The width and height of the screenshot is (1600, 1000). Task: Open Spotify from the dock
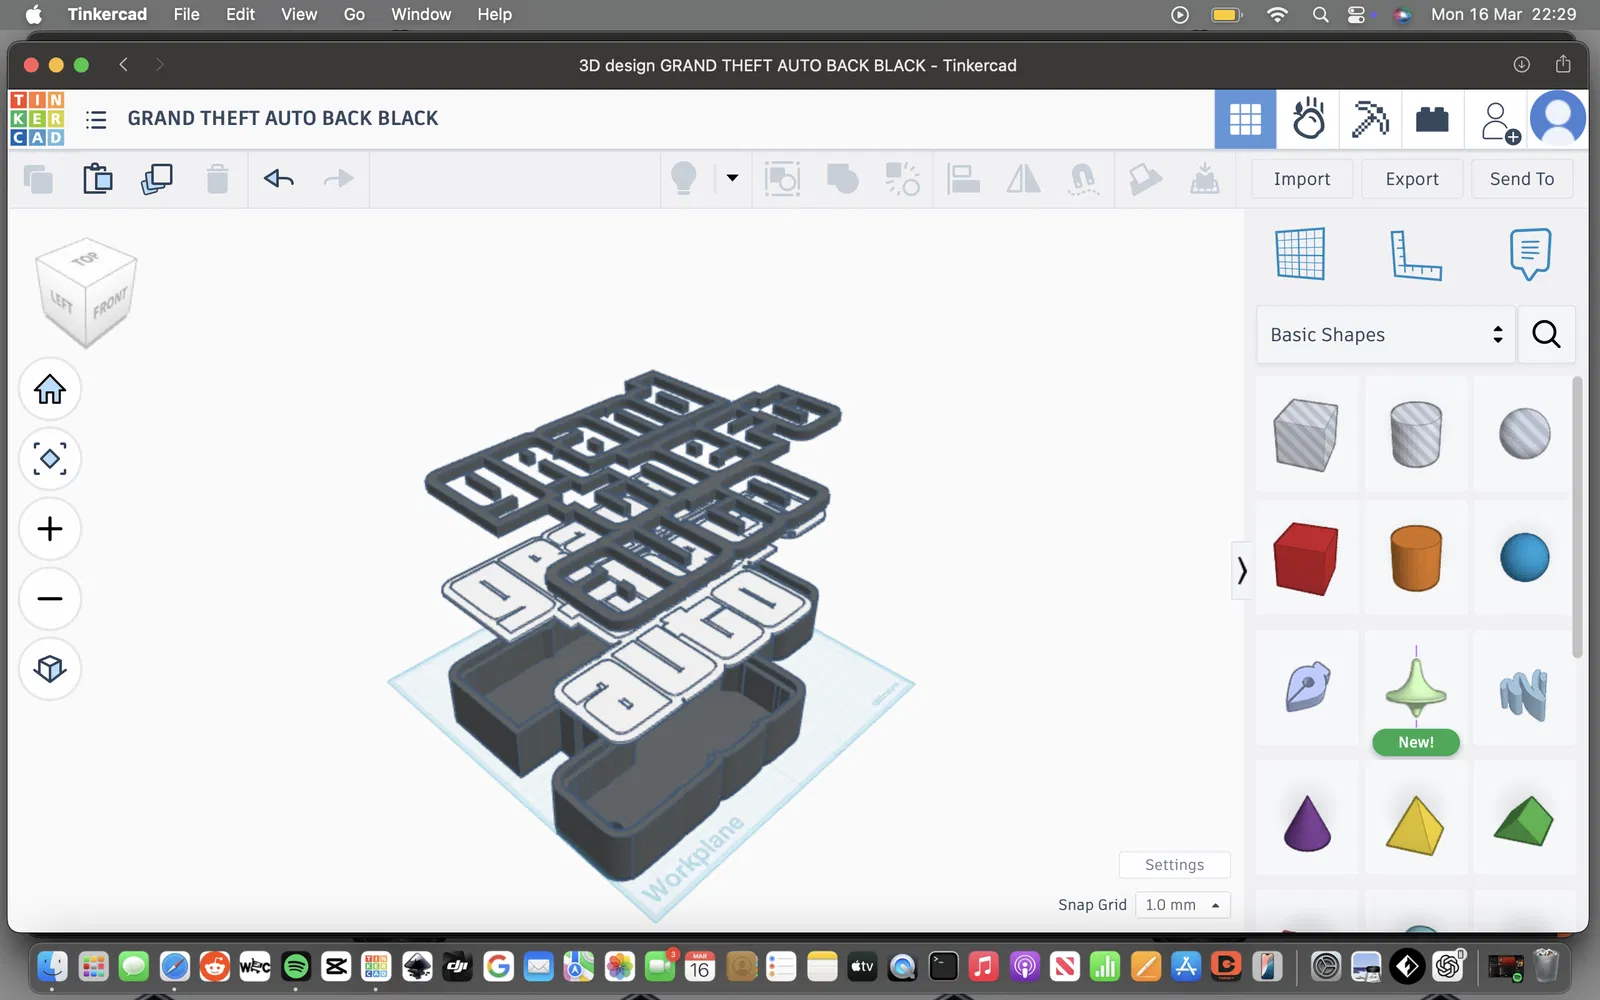pos(296,966)
